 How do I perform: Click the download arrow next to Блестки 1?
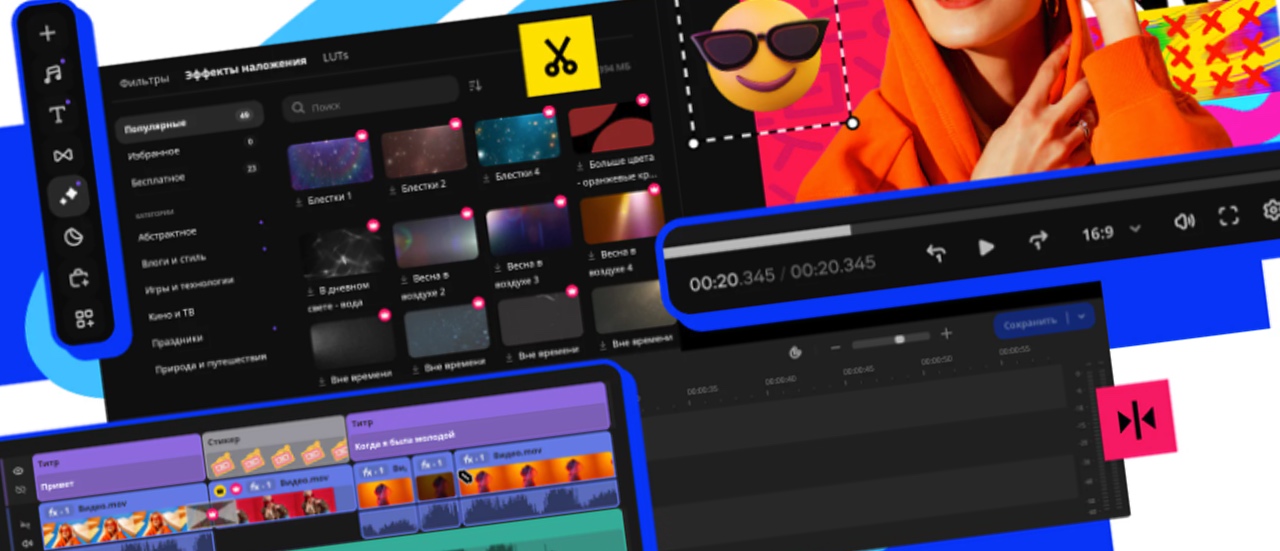point(299,201)
